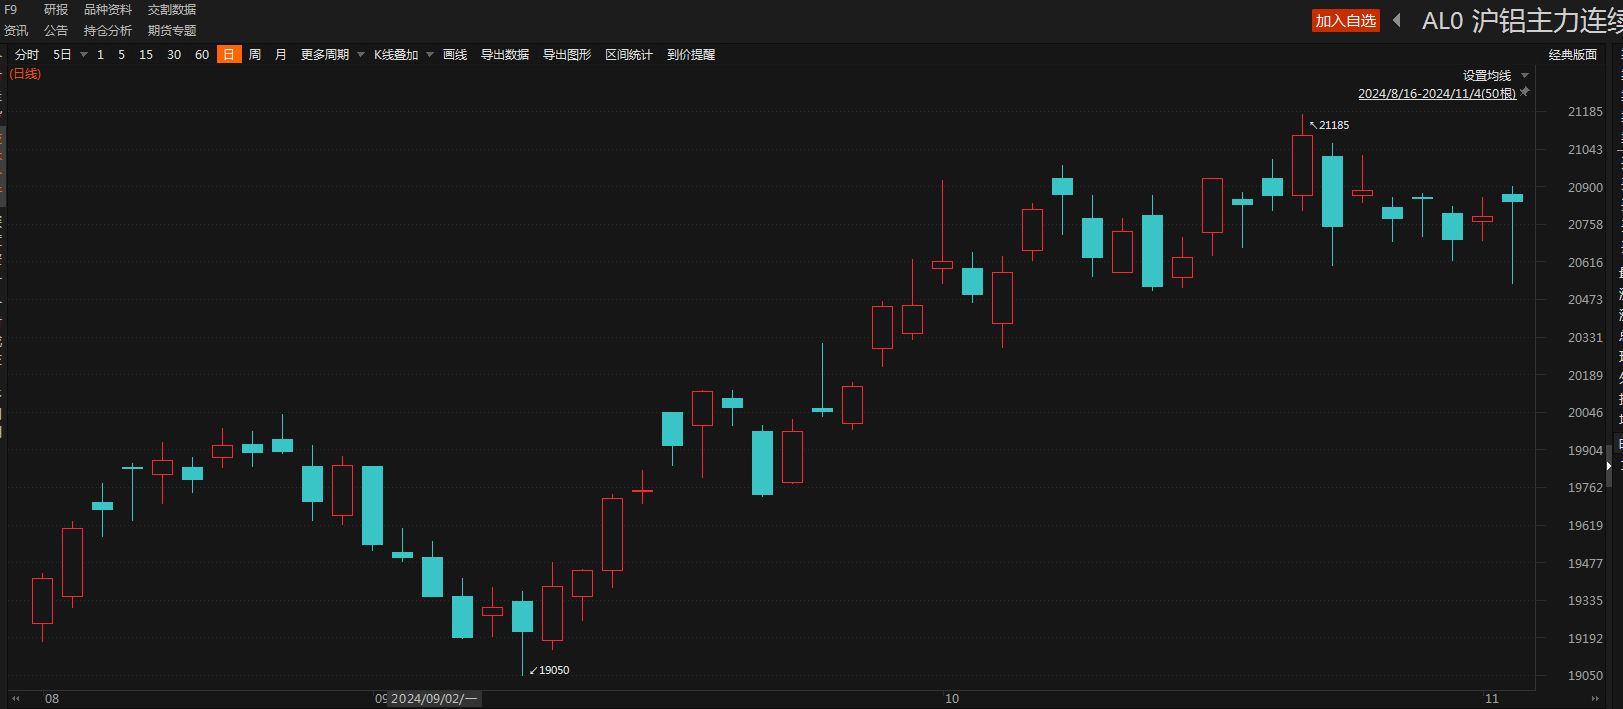1623x709 pixels.
Task: Select the 日 daily K-line period
Action: (x=229, y=55)
